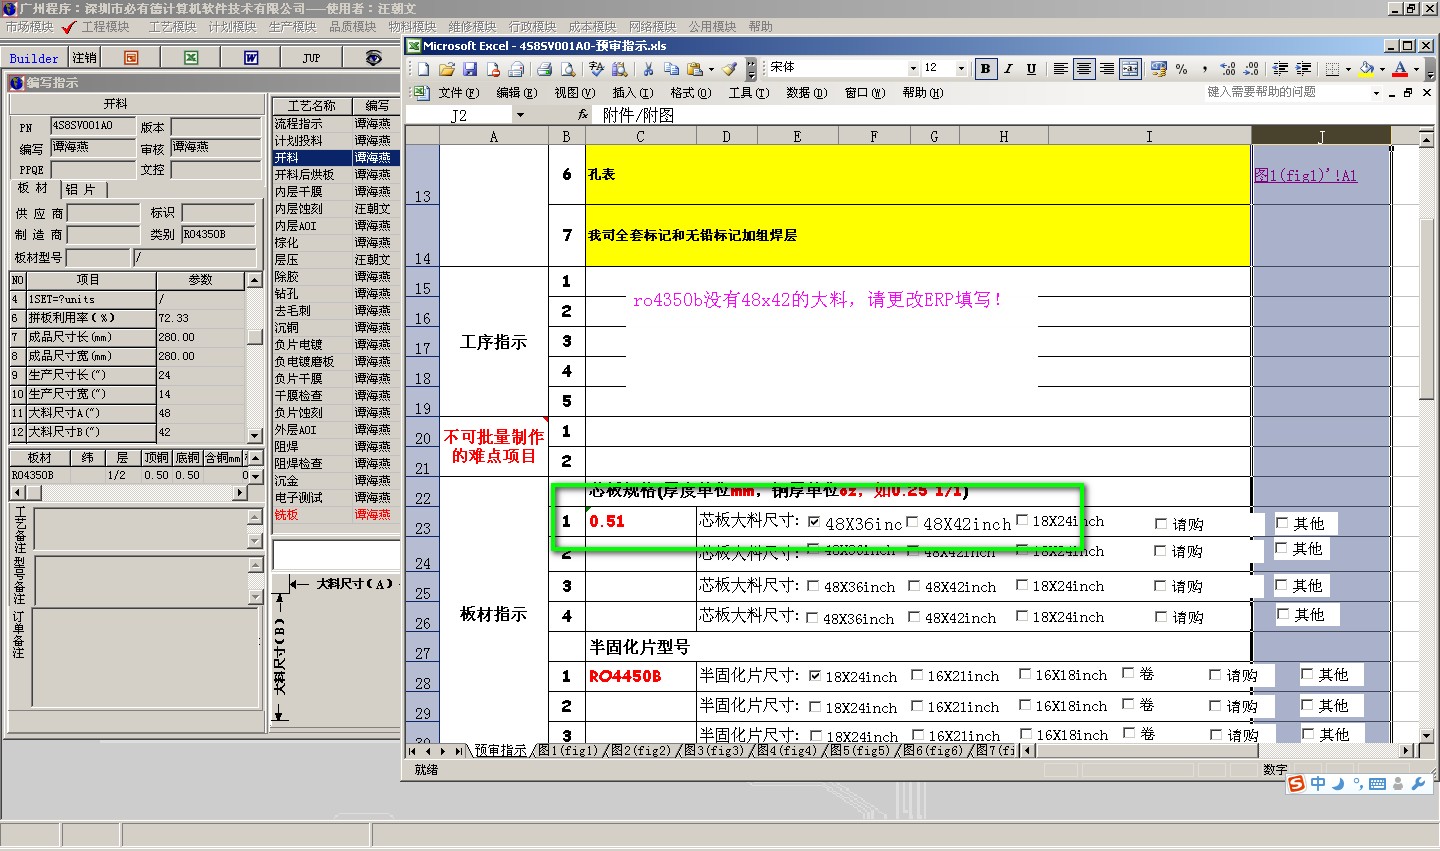Select 钻孔 in the process list
The height and width of the screenshot is (851, 1440).
coord(286,293)
